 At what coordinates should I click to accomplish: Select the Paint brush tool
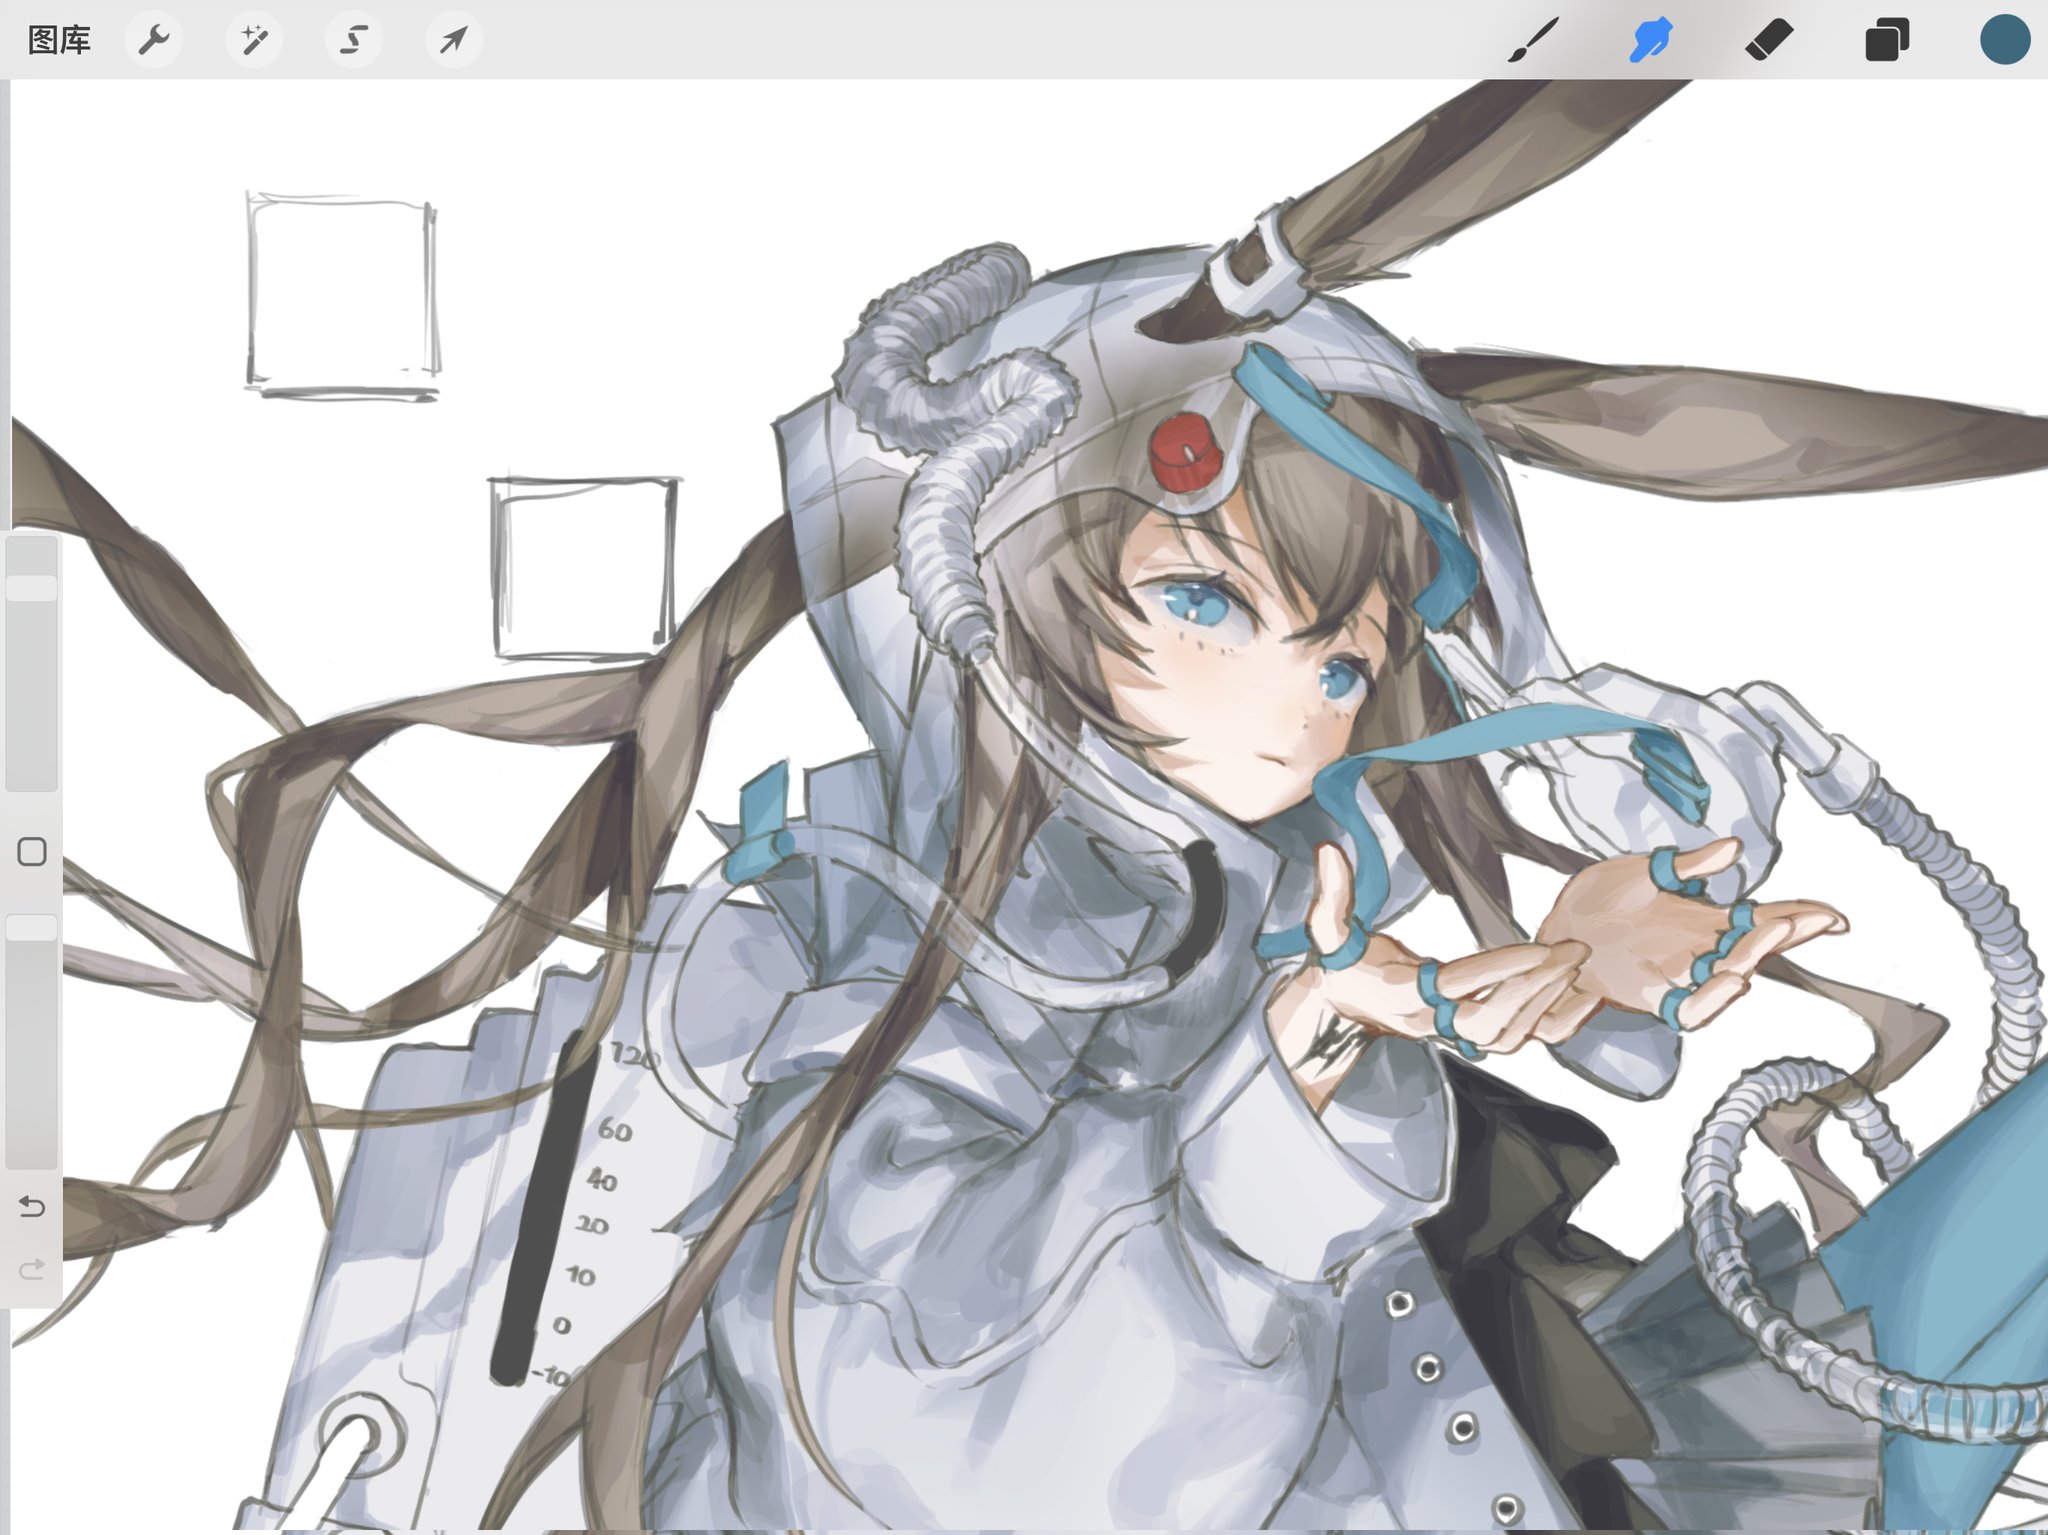click(x=1533, y=40)
